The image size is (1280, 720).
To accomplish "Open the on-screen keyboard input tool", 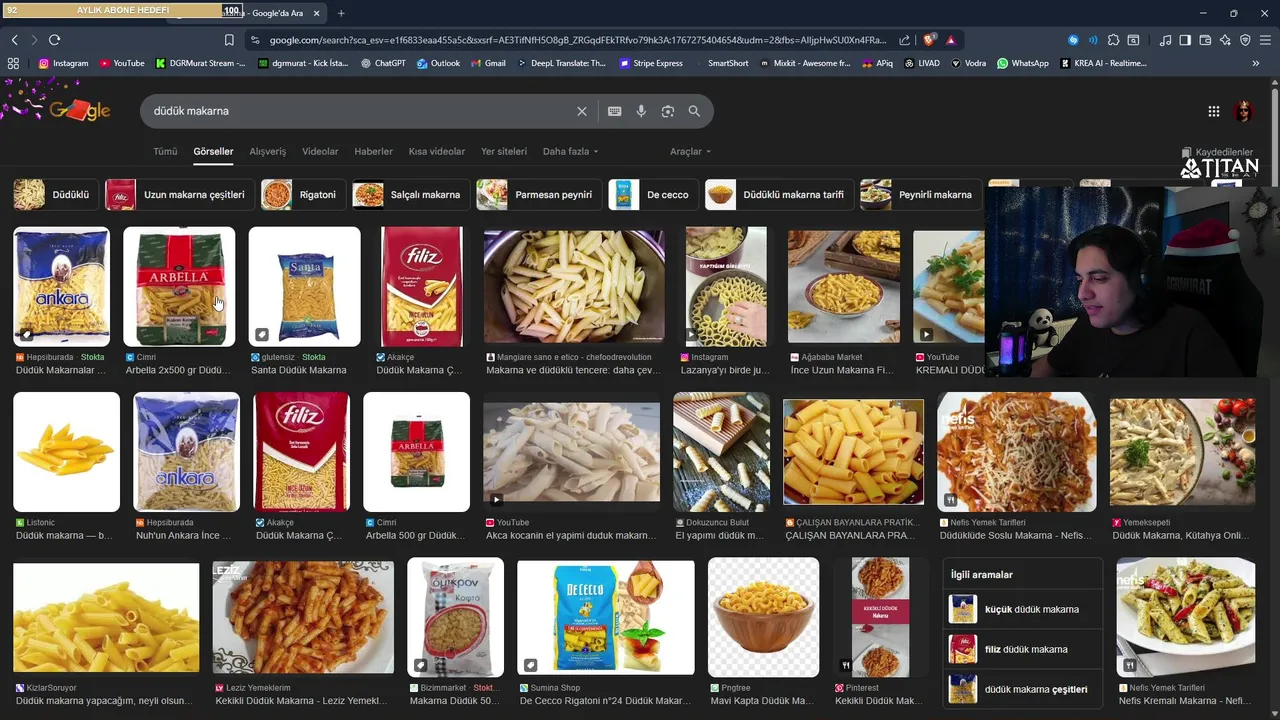I will tap(614, 111).
